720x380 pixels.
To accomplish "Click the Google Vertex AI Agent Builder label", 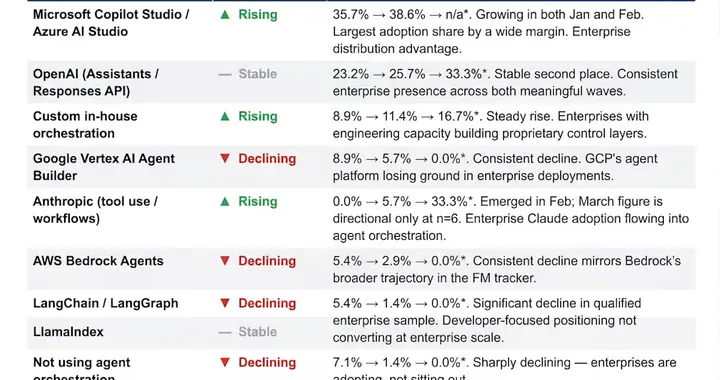I will [x=104, y=167].
